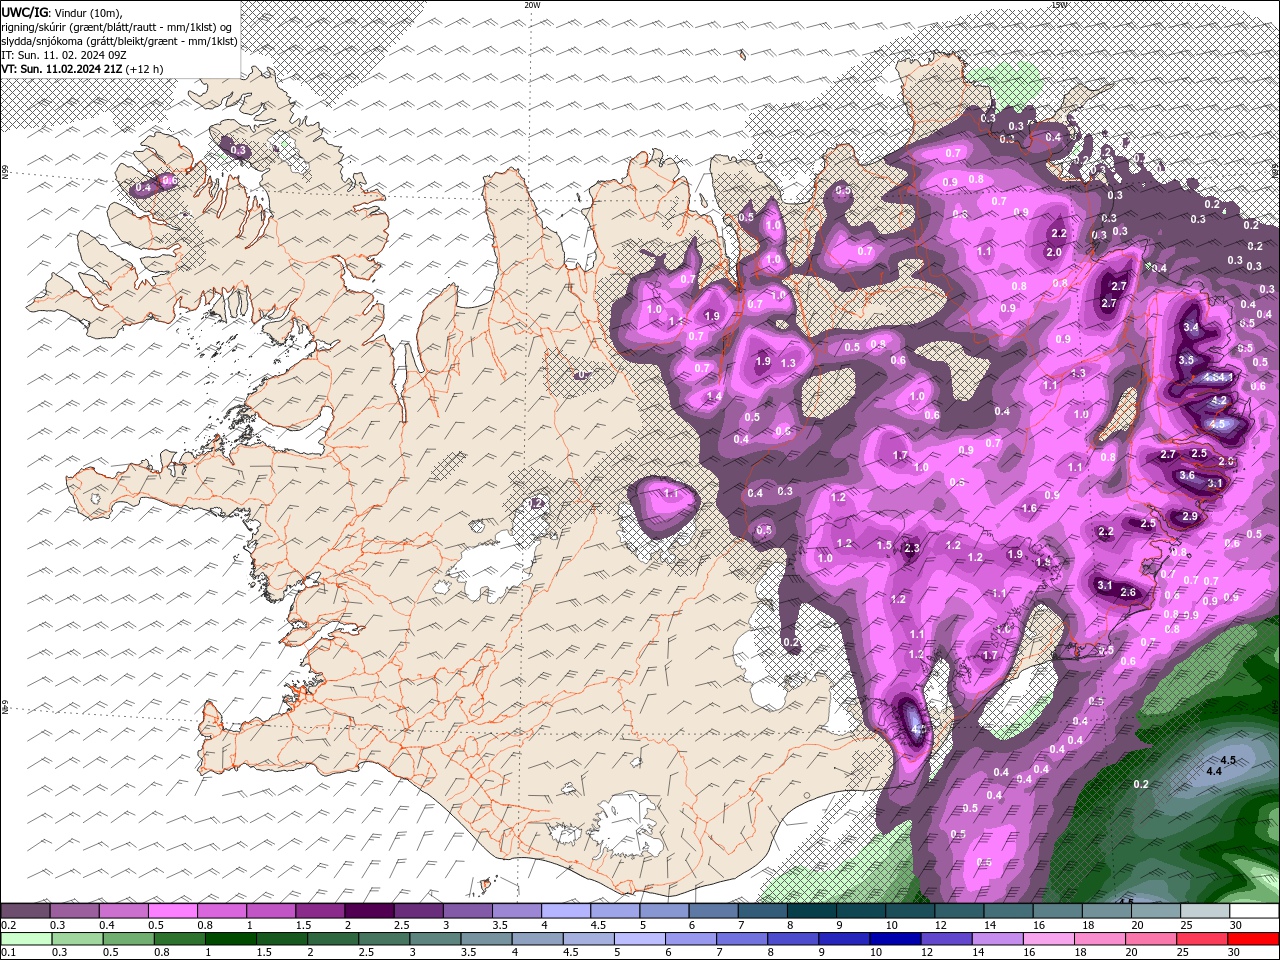
Task: Click the '4.5' value over the blue offshore area
Action: (1229, 760)
